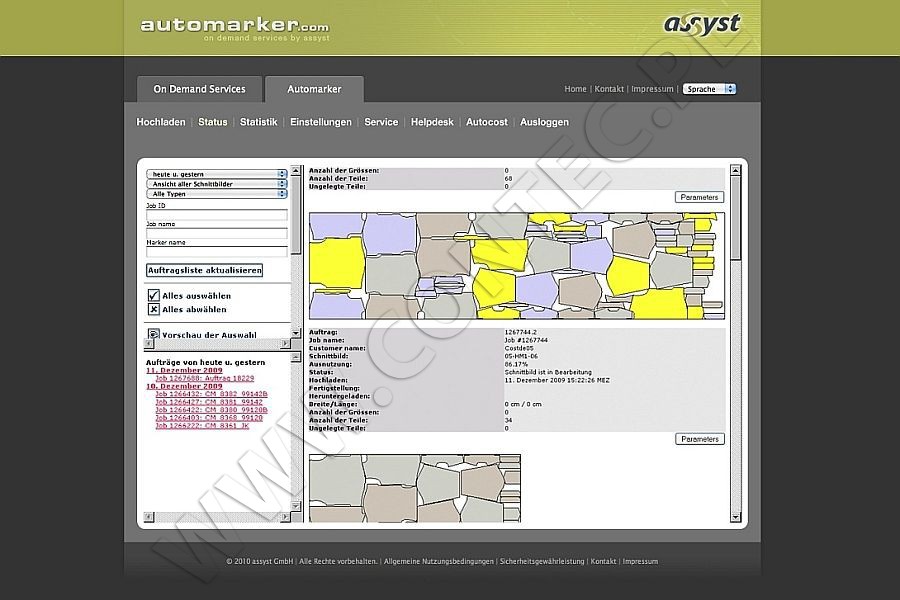This screenshot has width=900, height=600.
Task: Open the Helpdesk menu item
Action: (x=432, y=122)
